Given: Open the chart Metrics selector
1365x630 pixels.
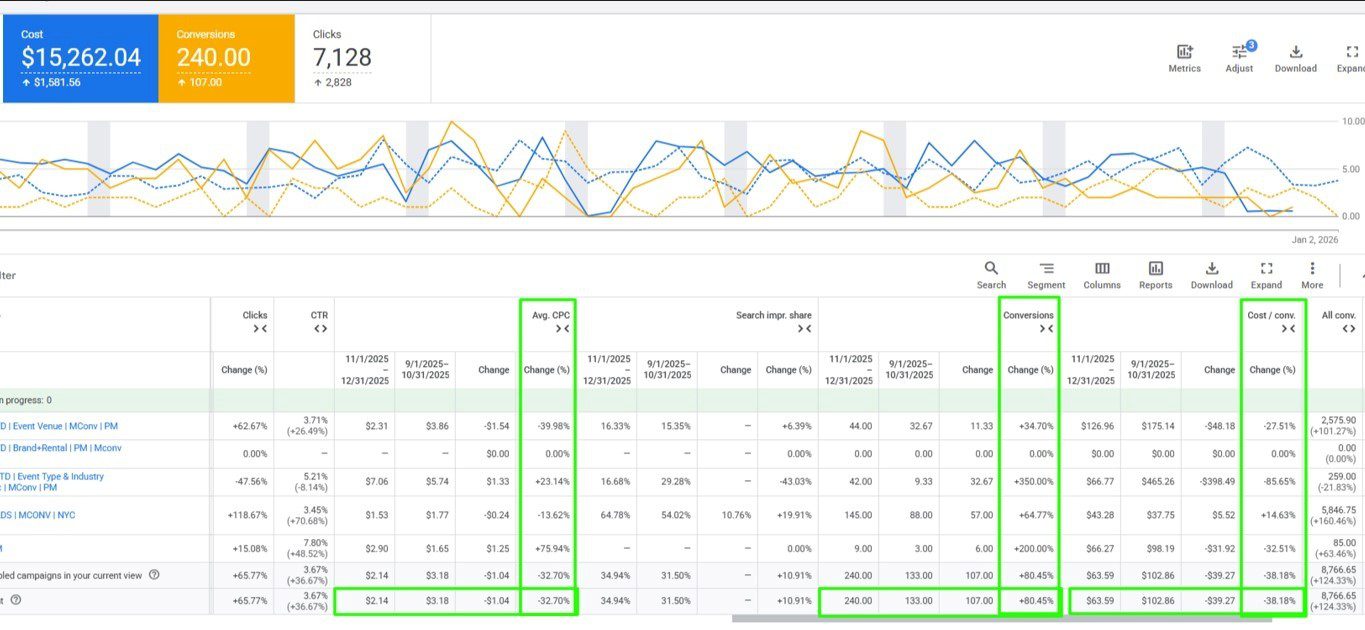Looking at the screenshot, I should coord(1184,57).
